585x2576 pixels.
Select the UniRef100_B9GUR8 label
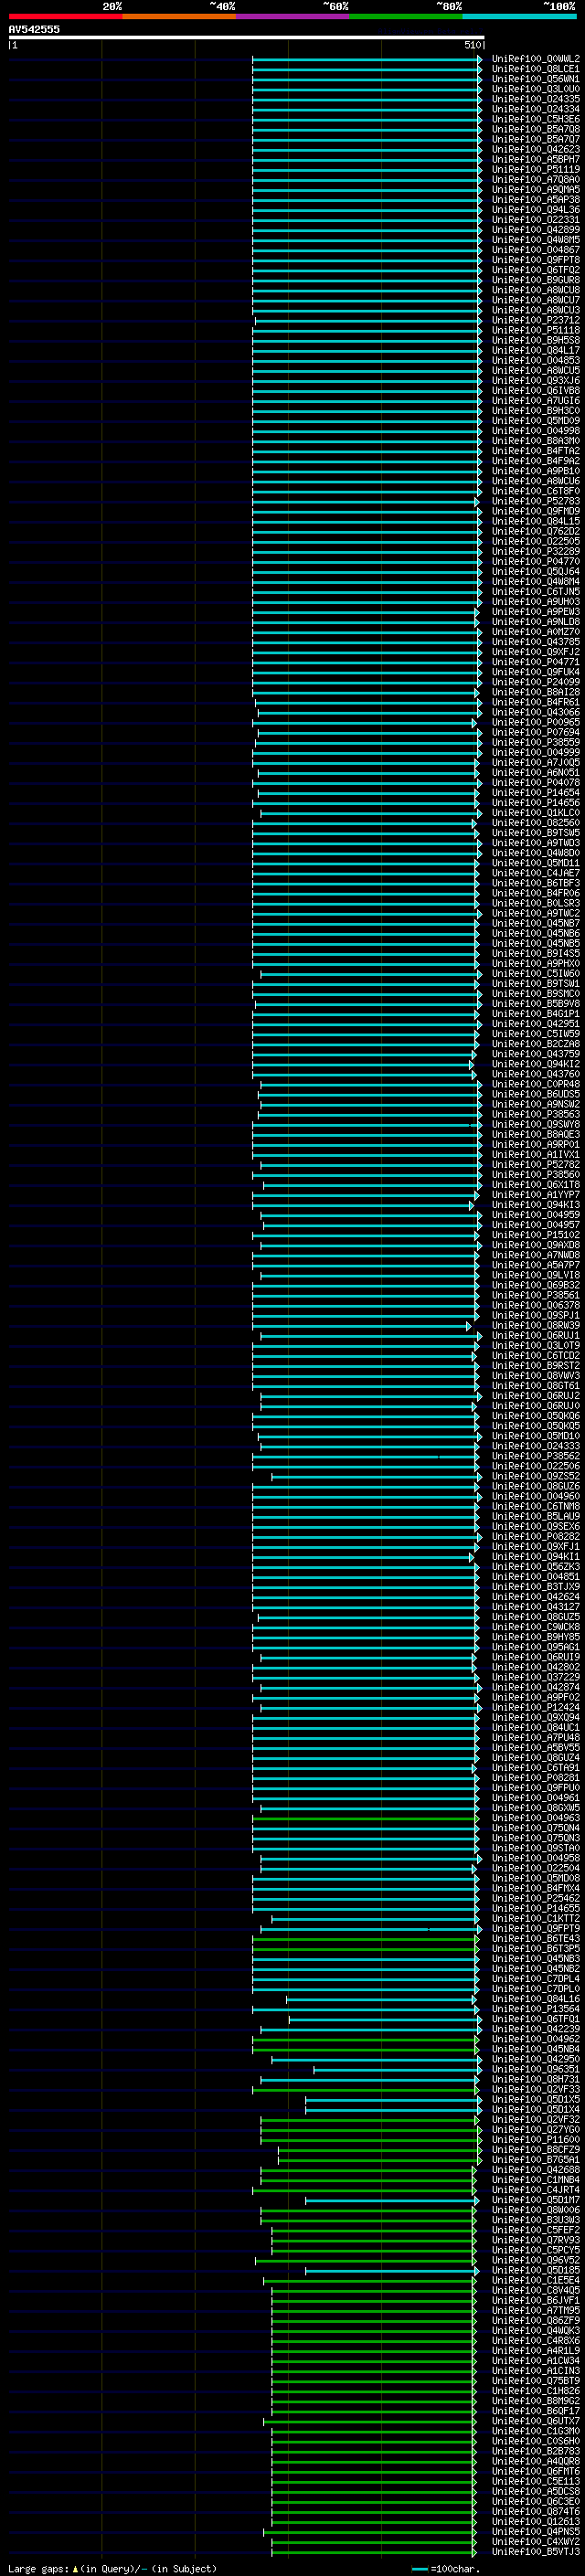(535, 280)
